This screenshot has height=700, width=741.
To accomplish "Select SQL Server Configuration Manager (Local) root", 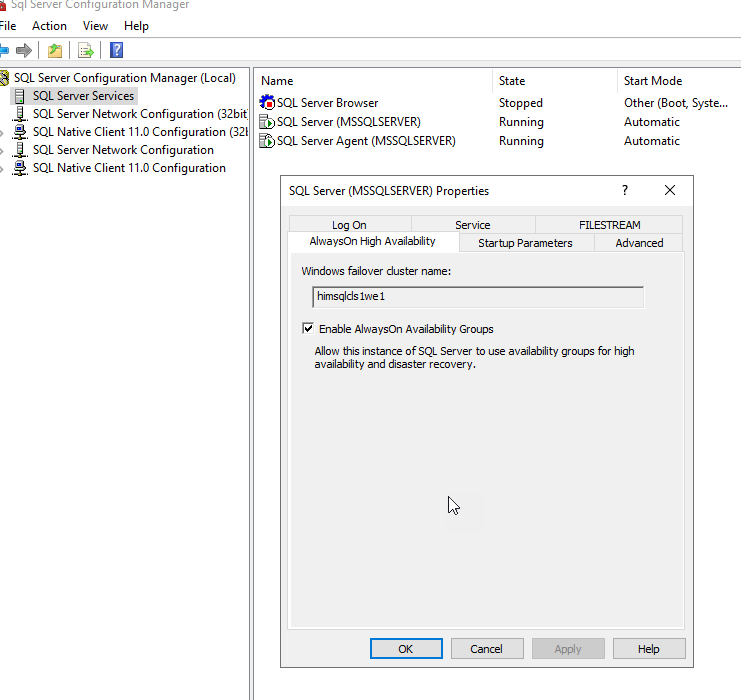I will click(x=125, y=78).
